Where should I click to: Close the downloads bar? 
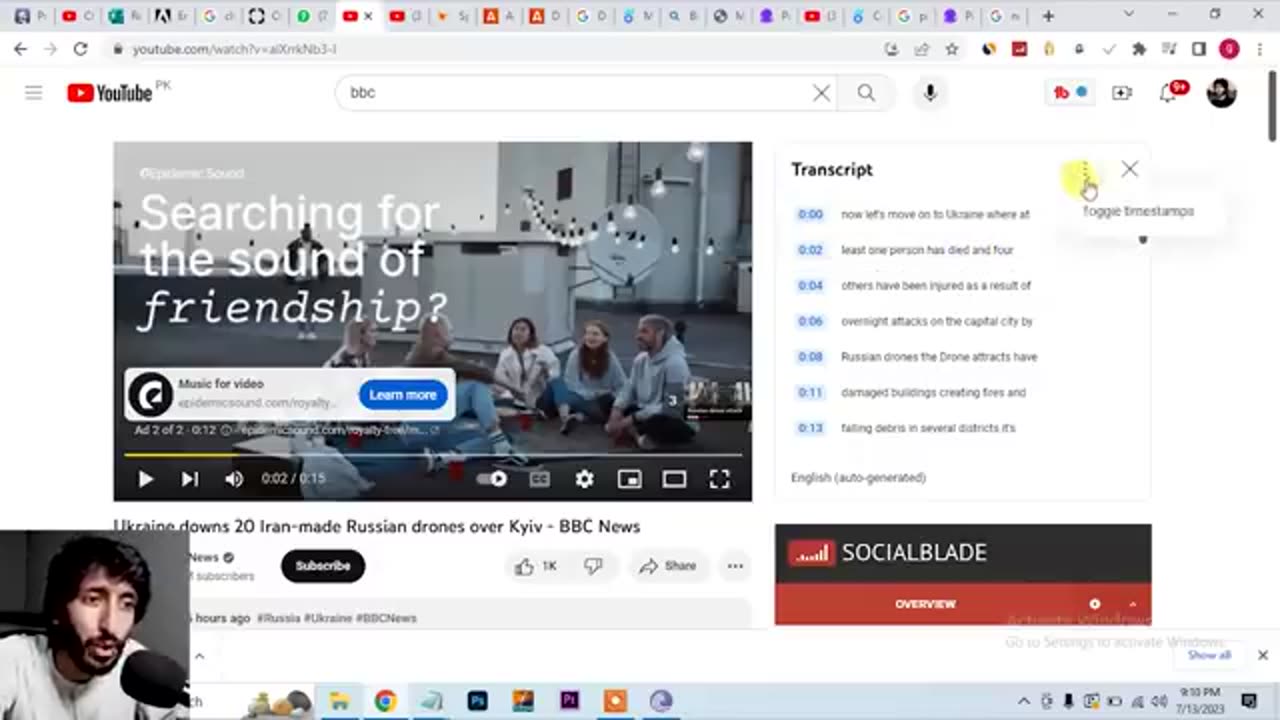tap(1262, 655)
